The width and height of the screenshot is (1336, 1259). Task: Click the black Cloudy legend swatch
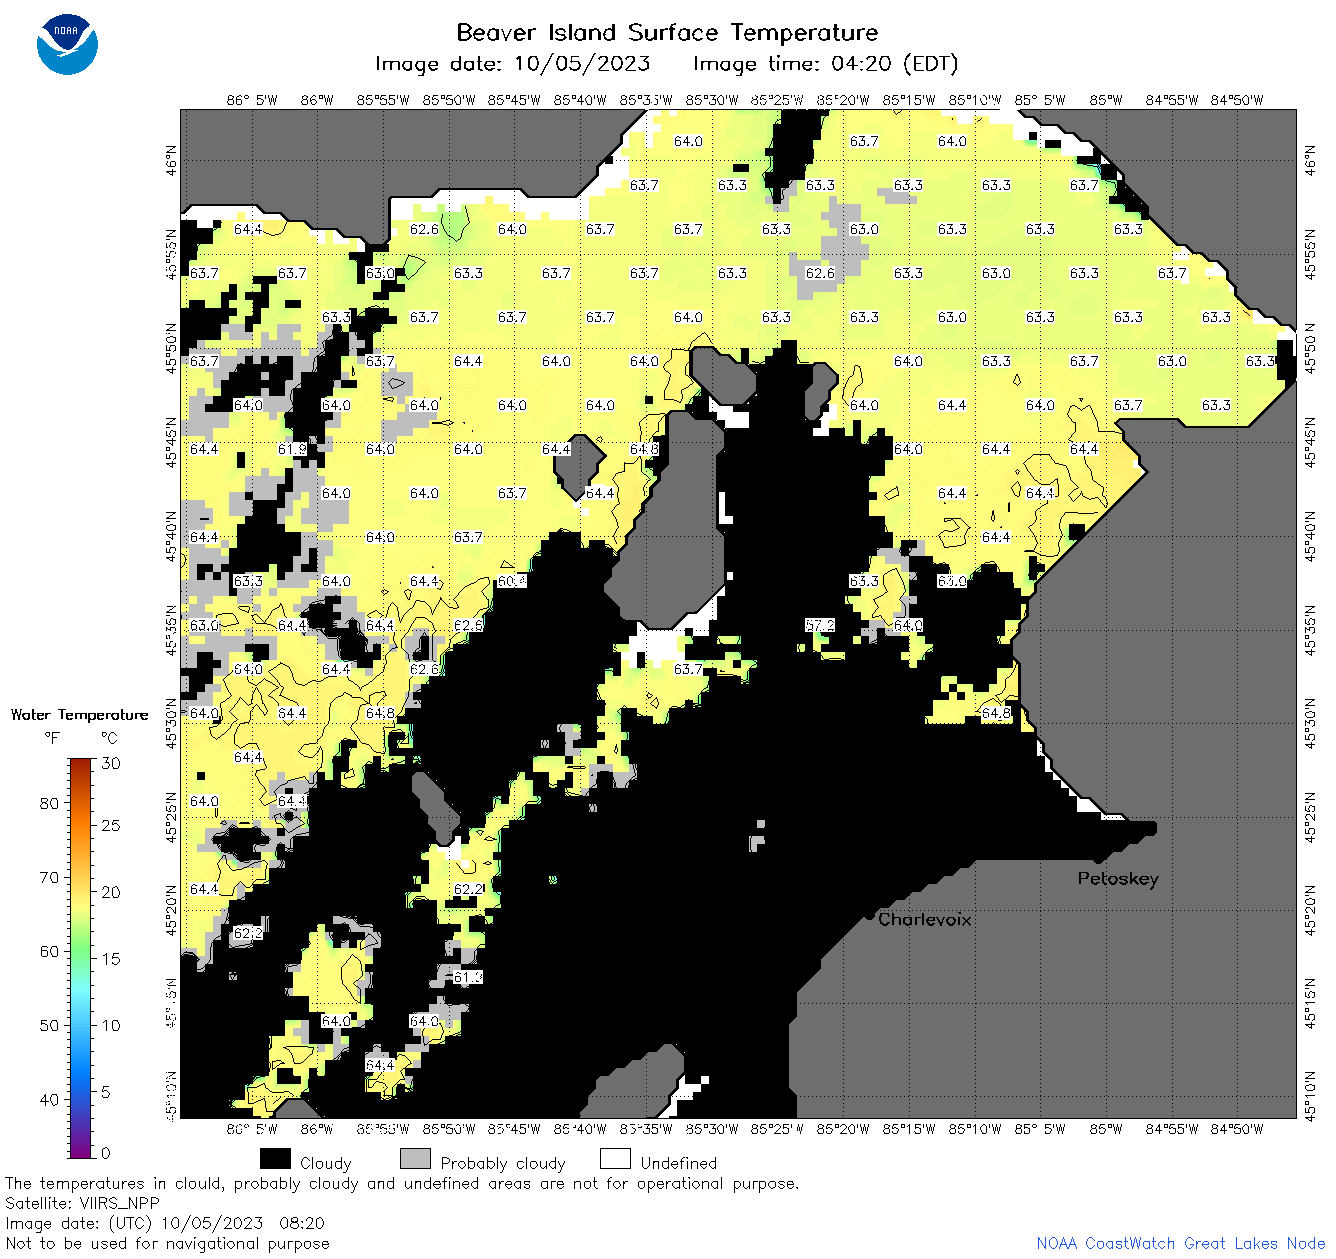(x=275, y=1159)
